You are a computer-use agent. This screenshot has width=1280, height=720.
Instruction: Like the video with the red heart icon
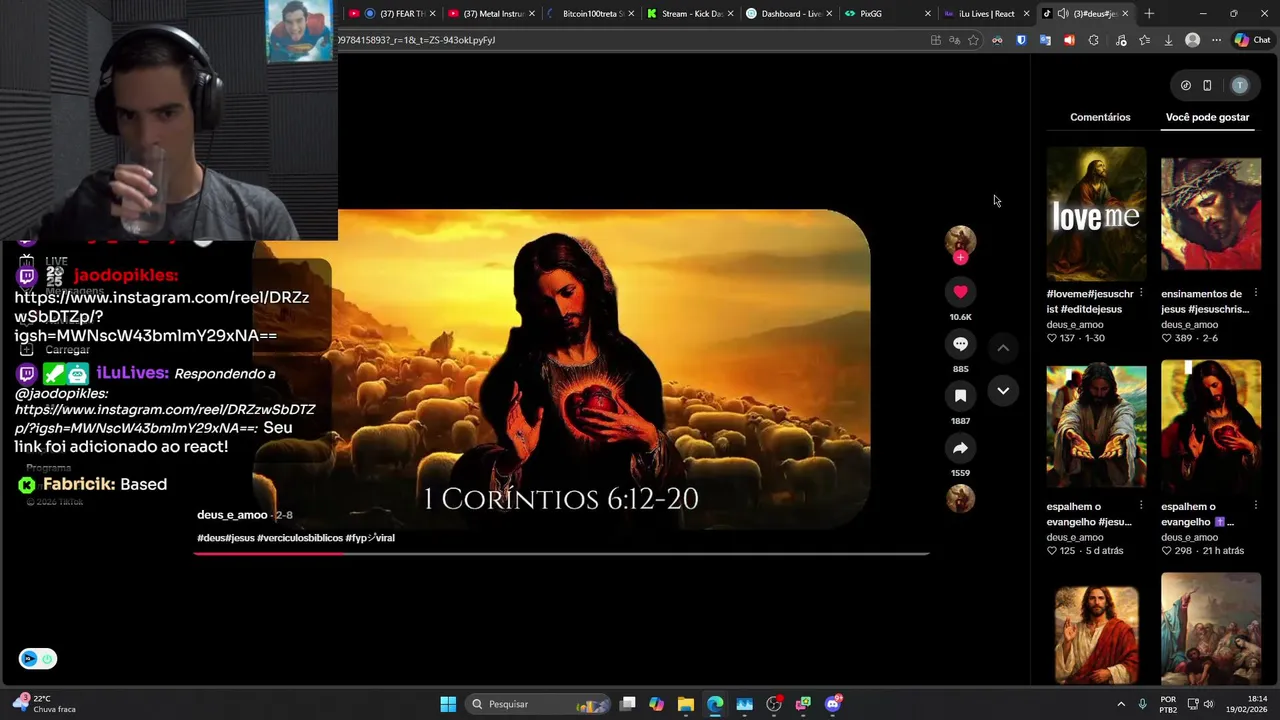tap(960, 292)
